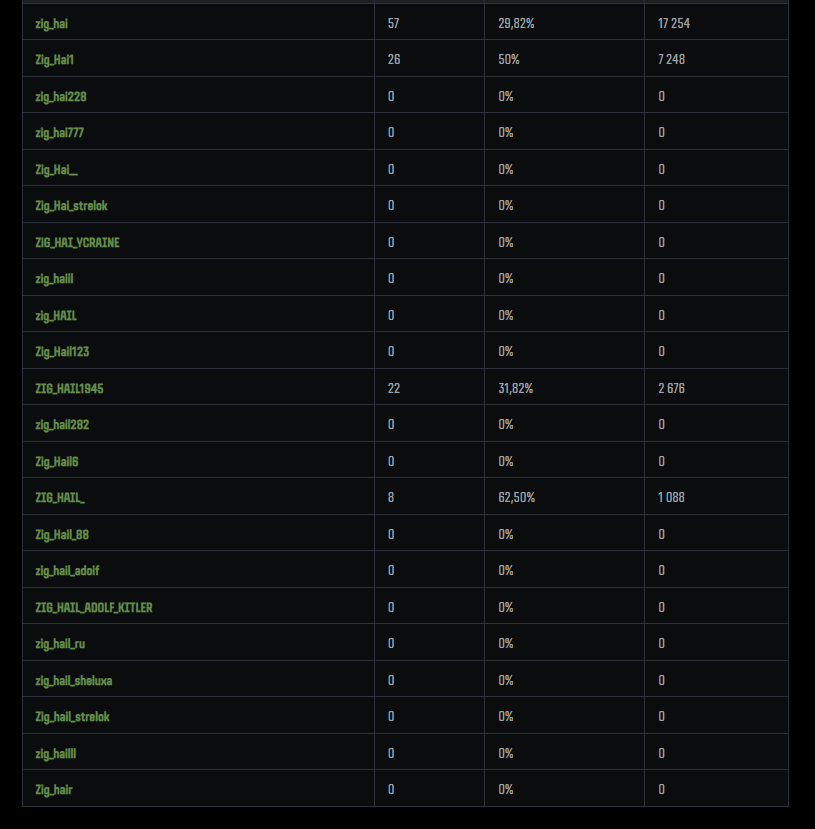
Task: Select the 31,82% percentage value
Action: 516,388
